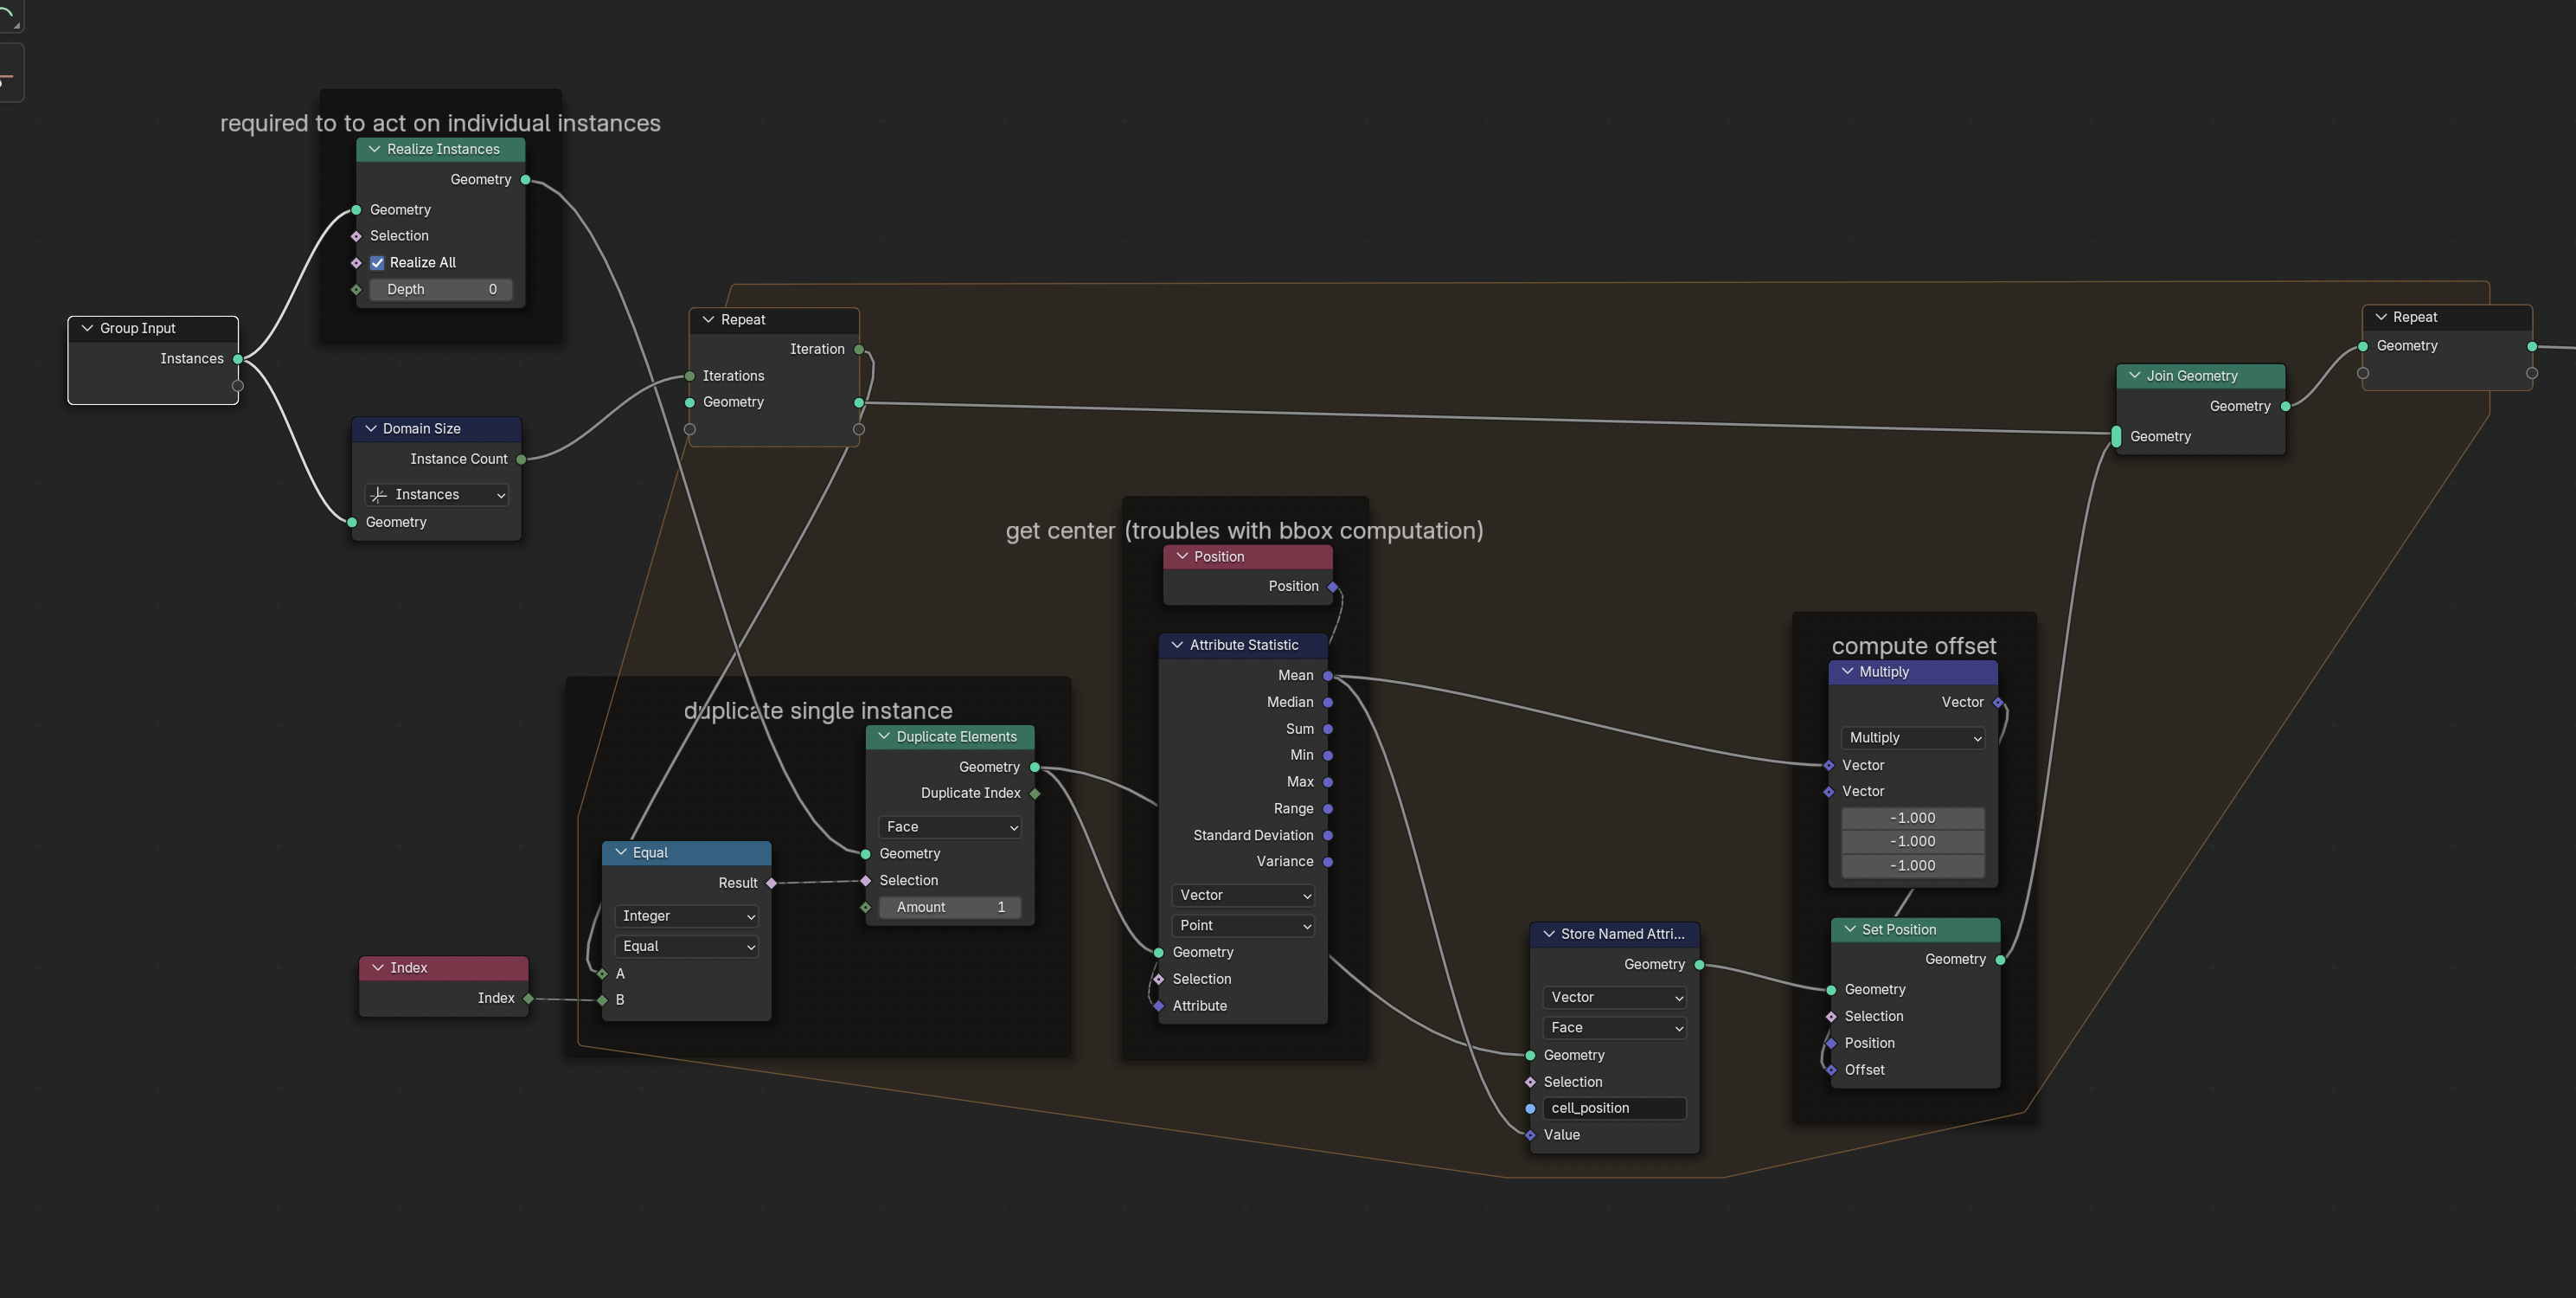Click the Store Named Attribute Value input socket

1530,1135
